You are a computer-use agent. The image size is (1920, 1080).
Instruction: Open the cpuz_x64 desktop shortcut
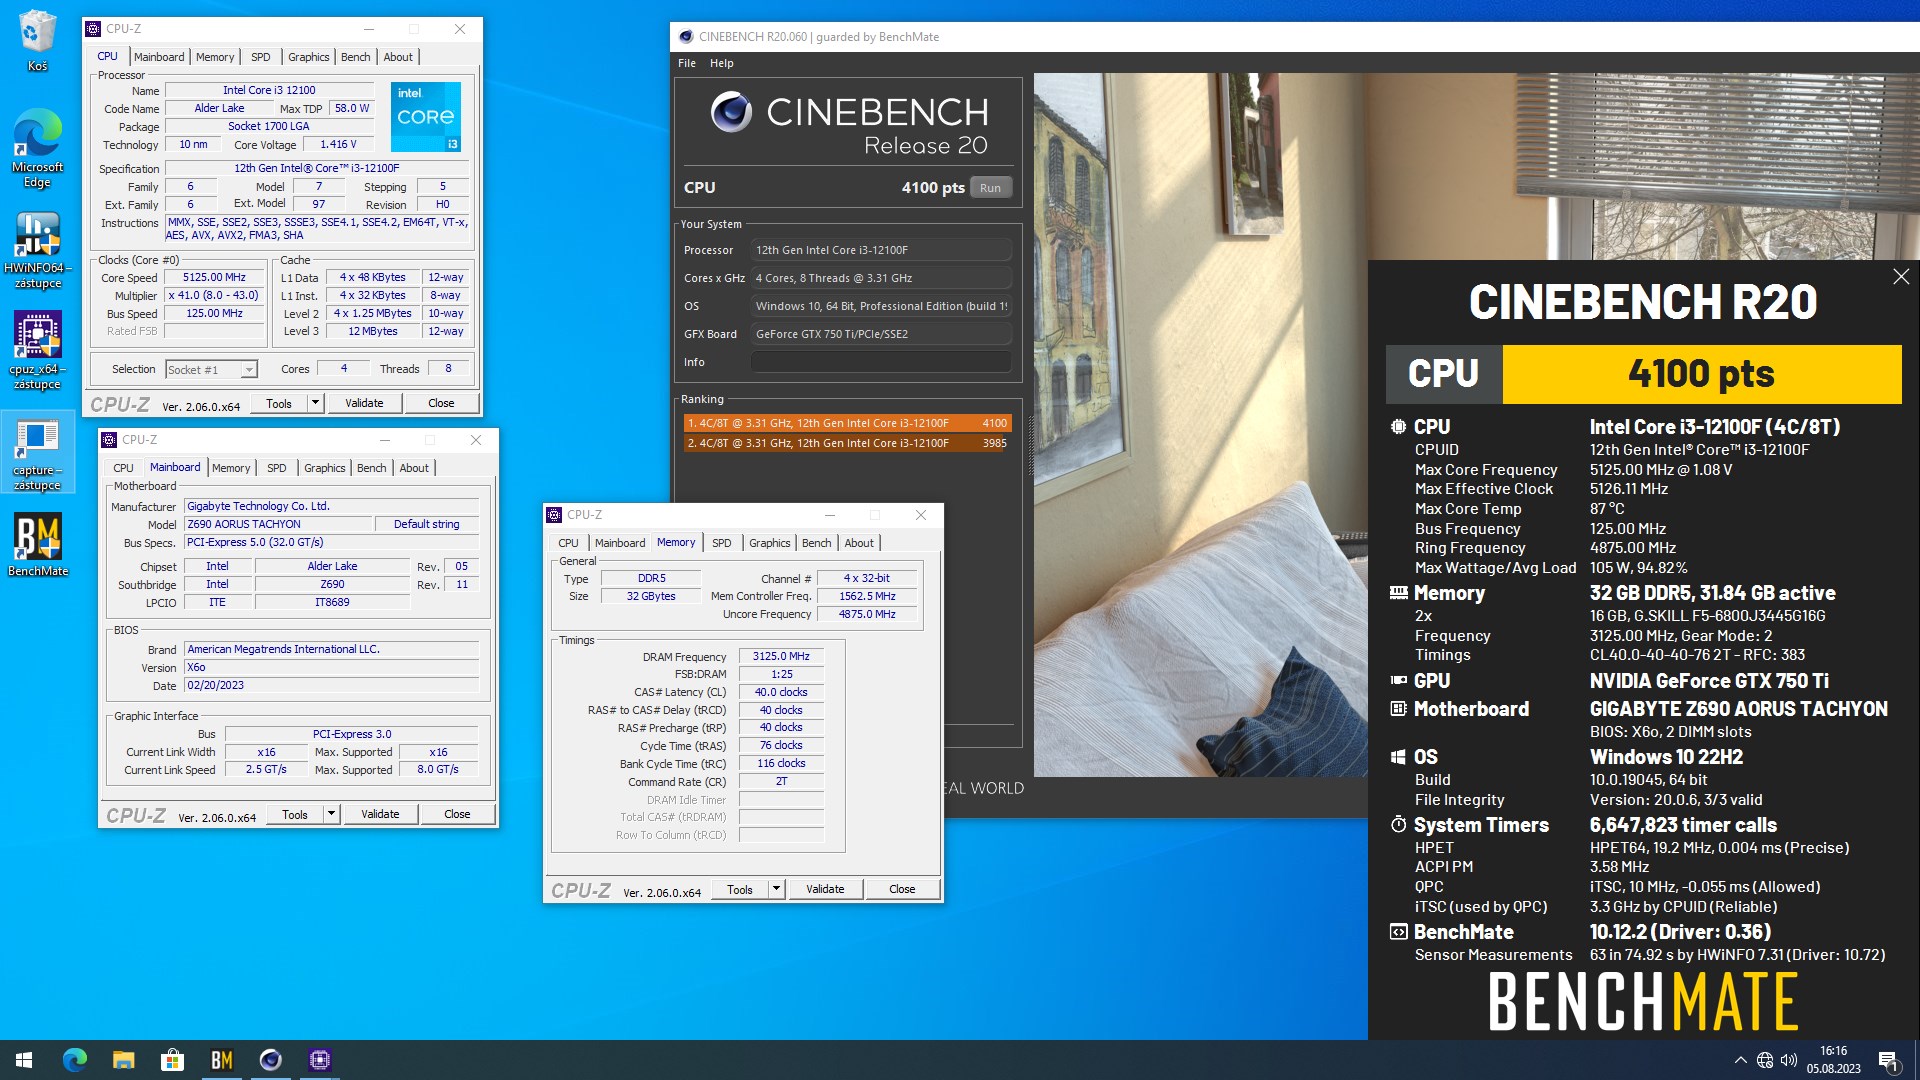tap(37, 350)
